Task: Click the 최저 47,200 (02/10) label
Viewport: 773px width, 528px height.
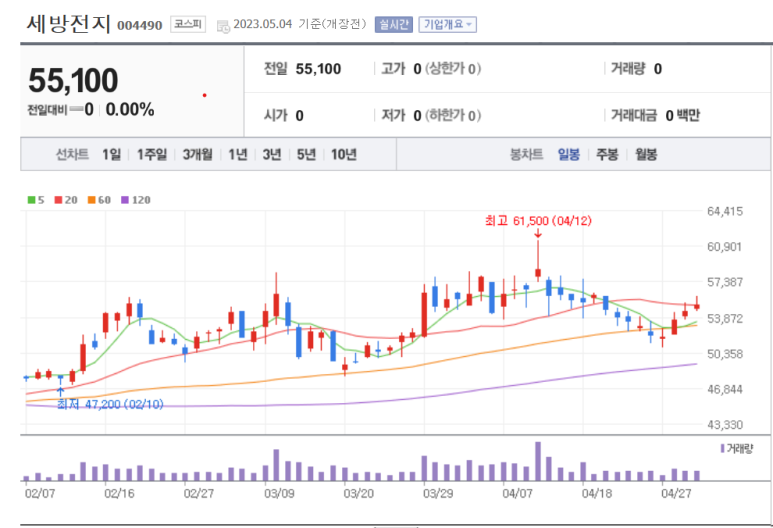Action: [x=110, y=404]
